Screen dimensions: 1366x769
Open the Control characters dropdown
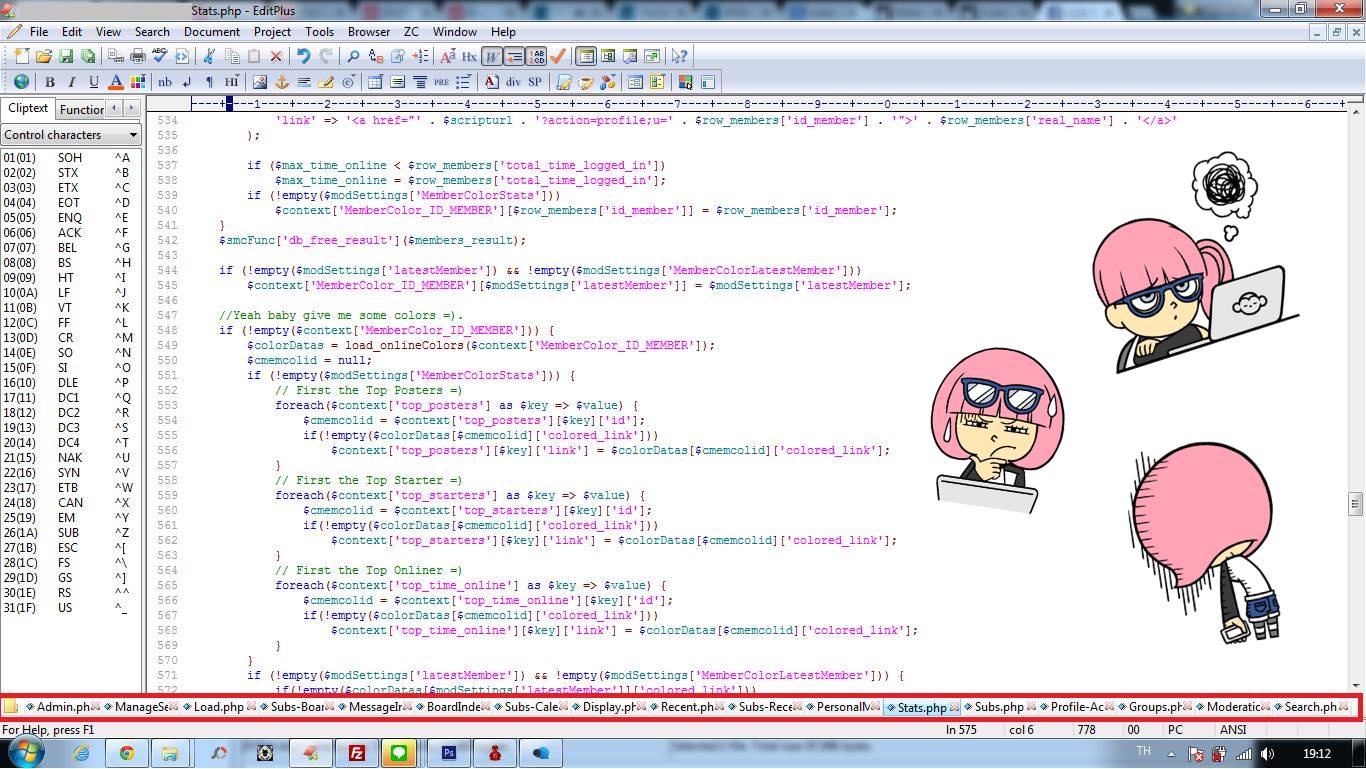click(71, 135)
